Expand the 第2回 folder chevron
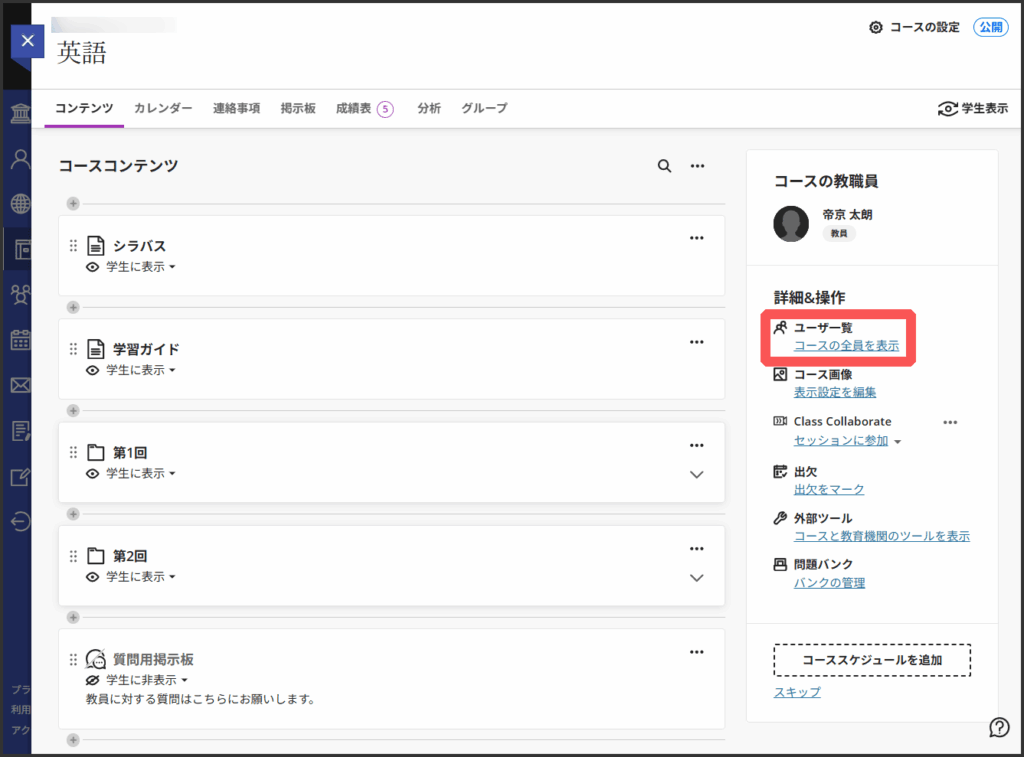1024x757 pixels. 697,577
